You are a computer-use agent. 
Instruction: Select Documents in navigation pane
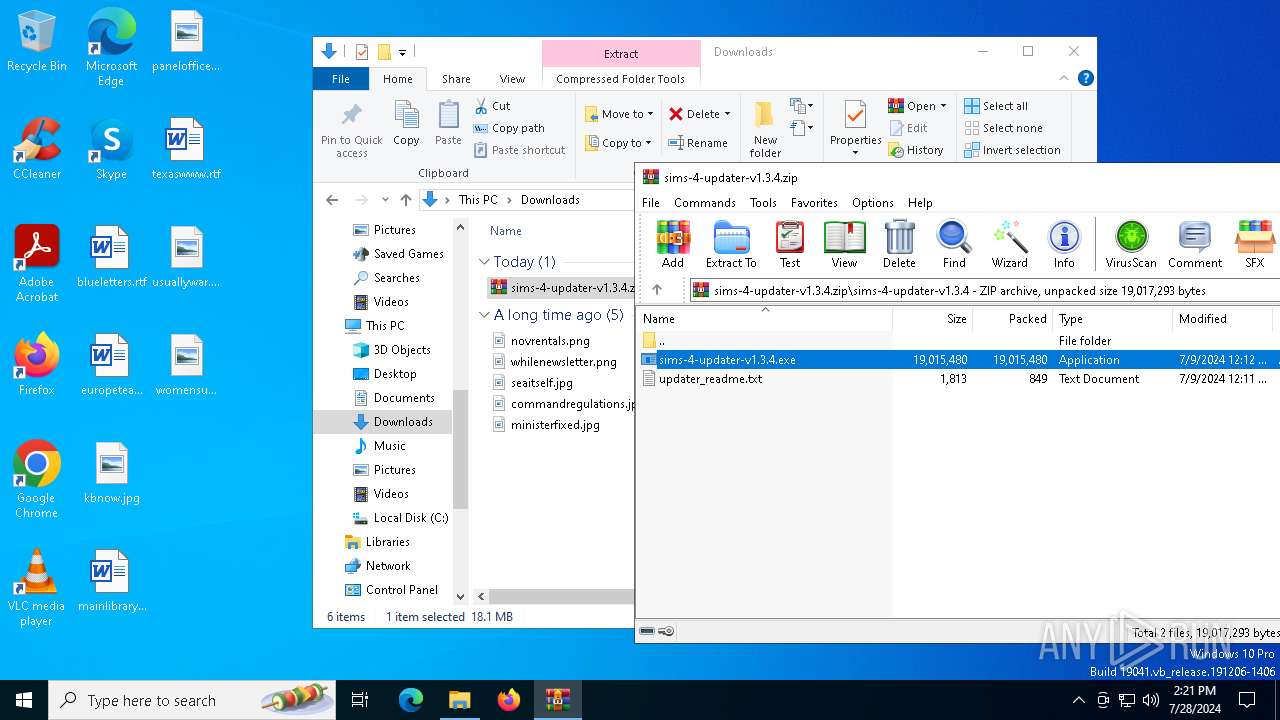click(x=393, y=398)
